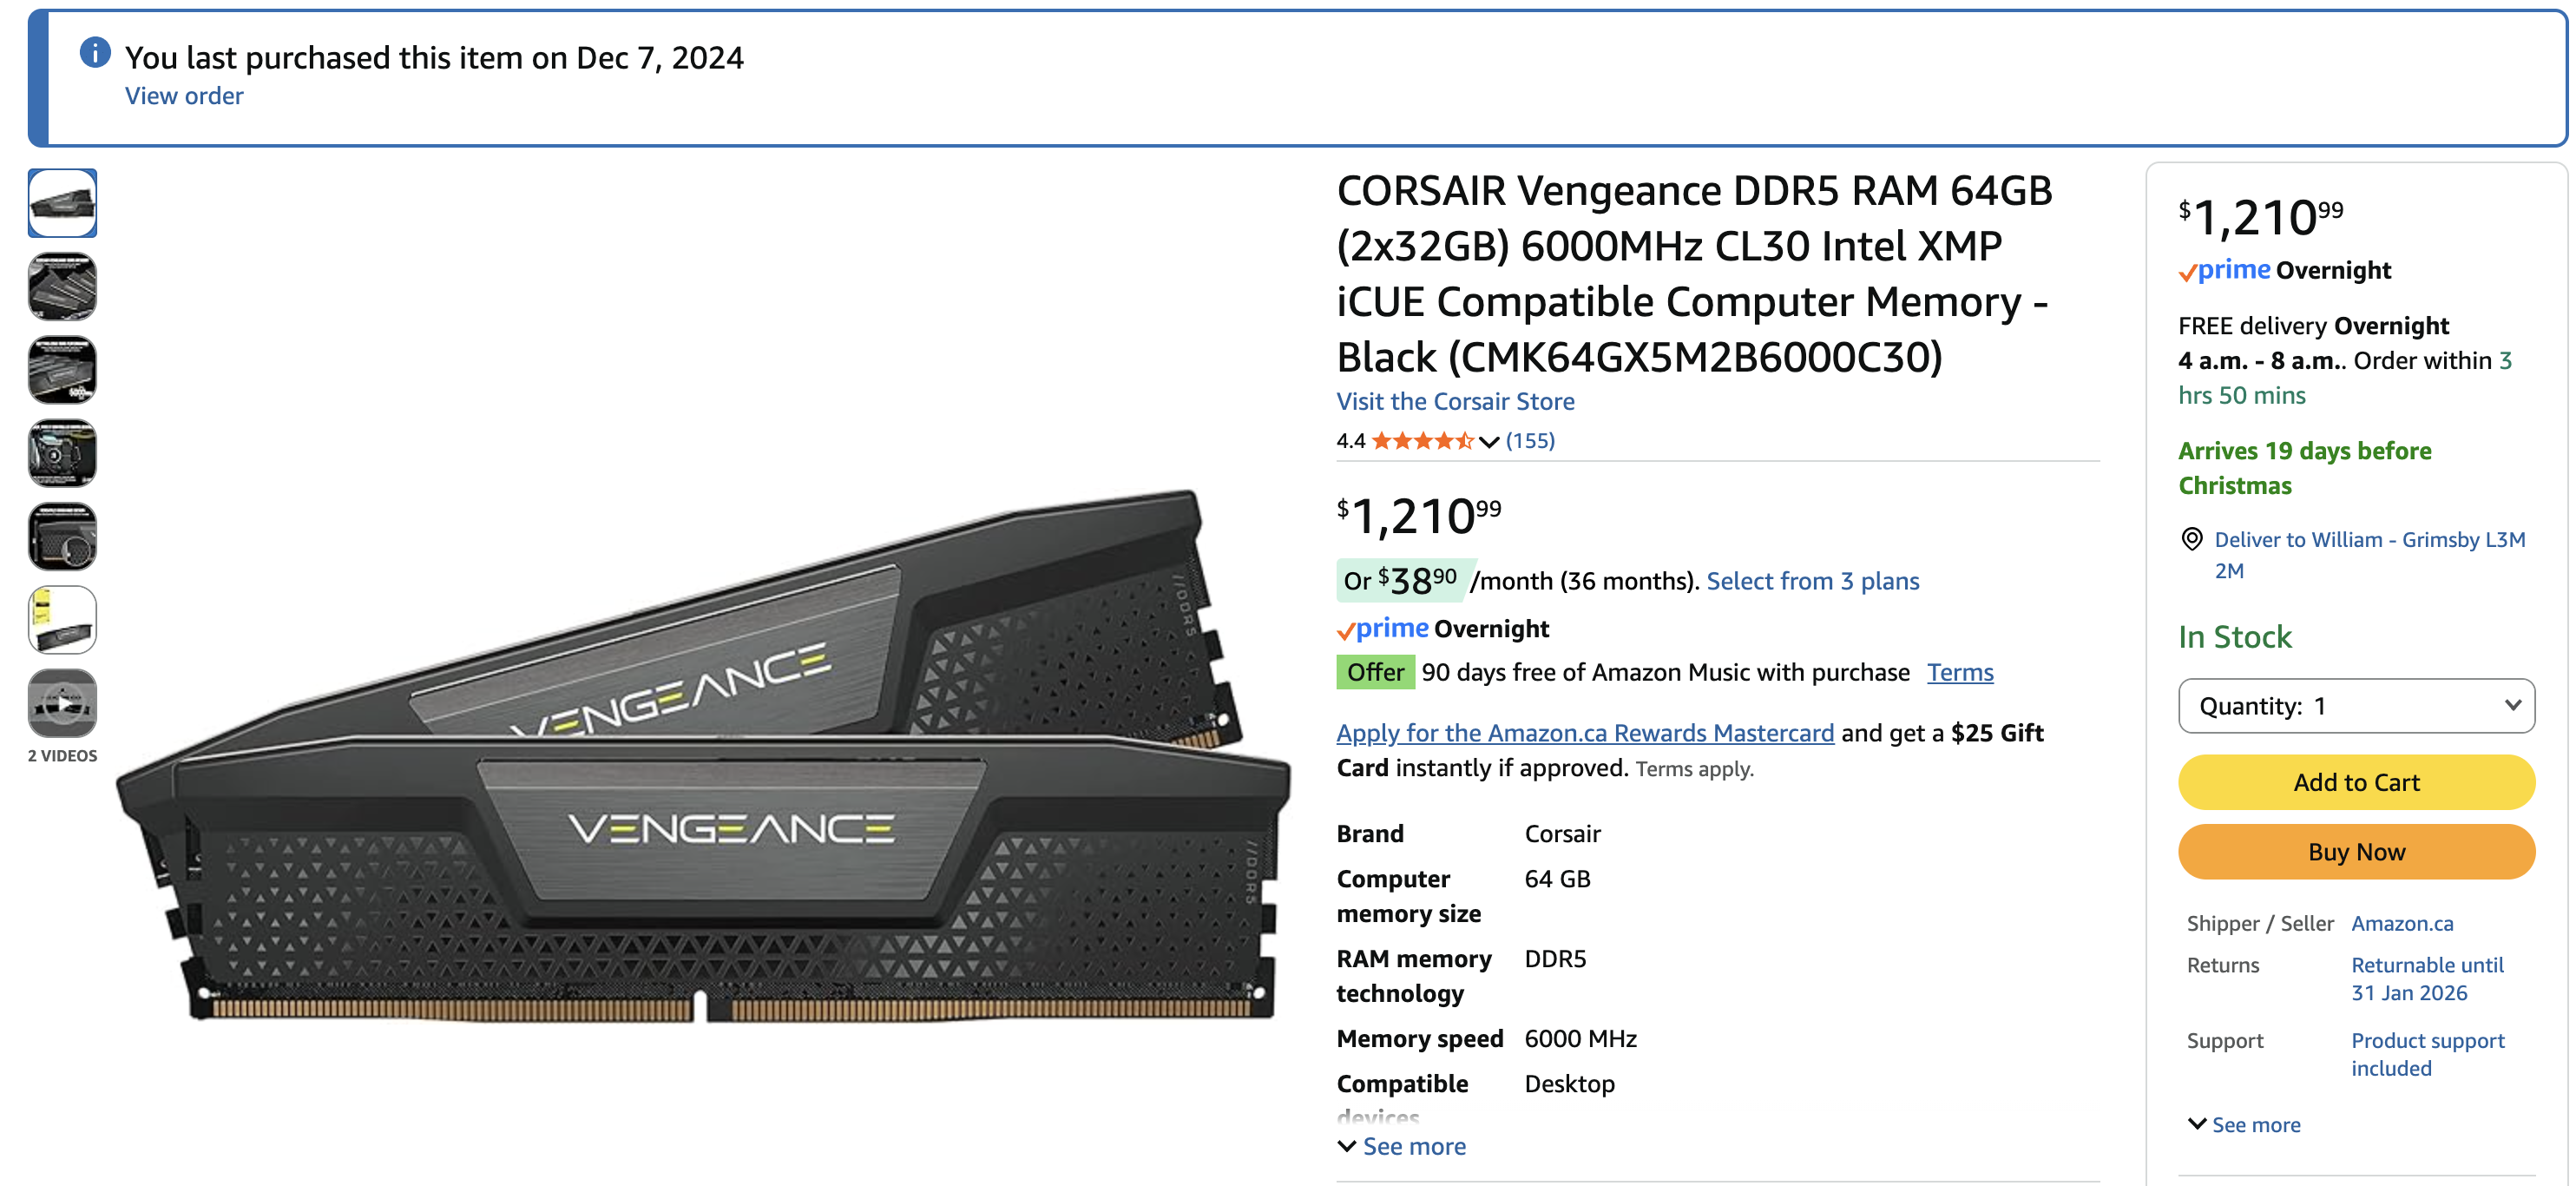Open the View order link
The width and height of the screenshot is (2576, 1186).
pyautogui.click(x=184, y=96)
